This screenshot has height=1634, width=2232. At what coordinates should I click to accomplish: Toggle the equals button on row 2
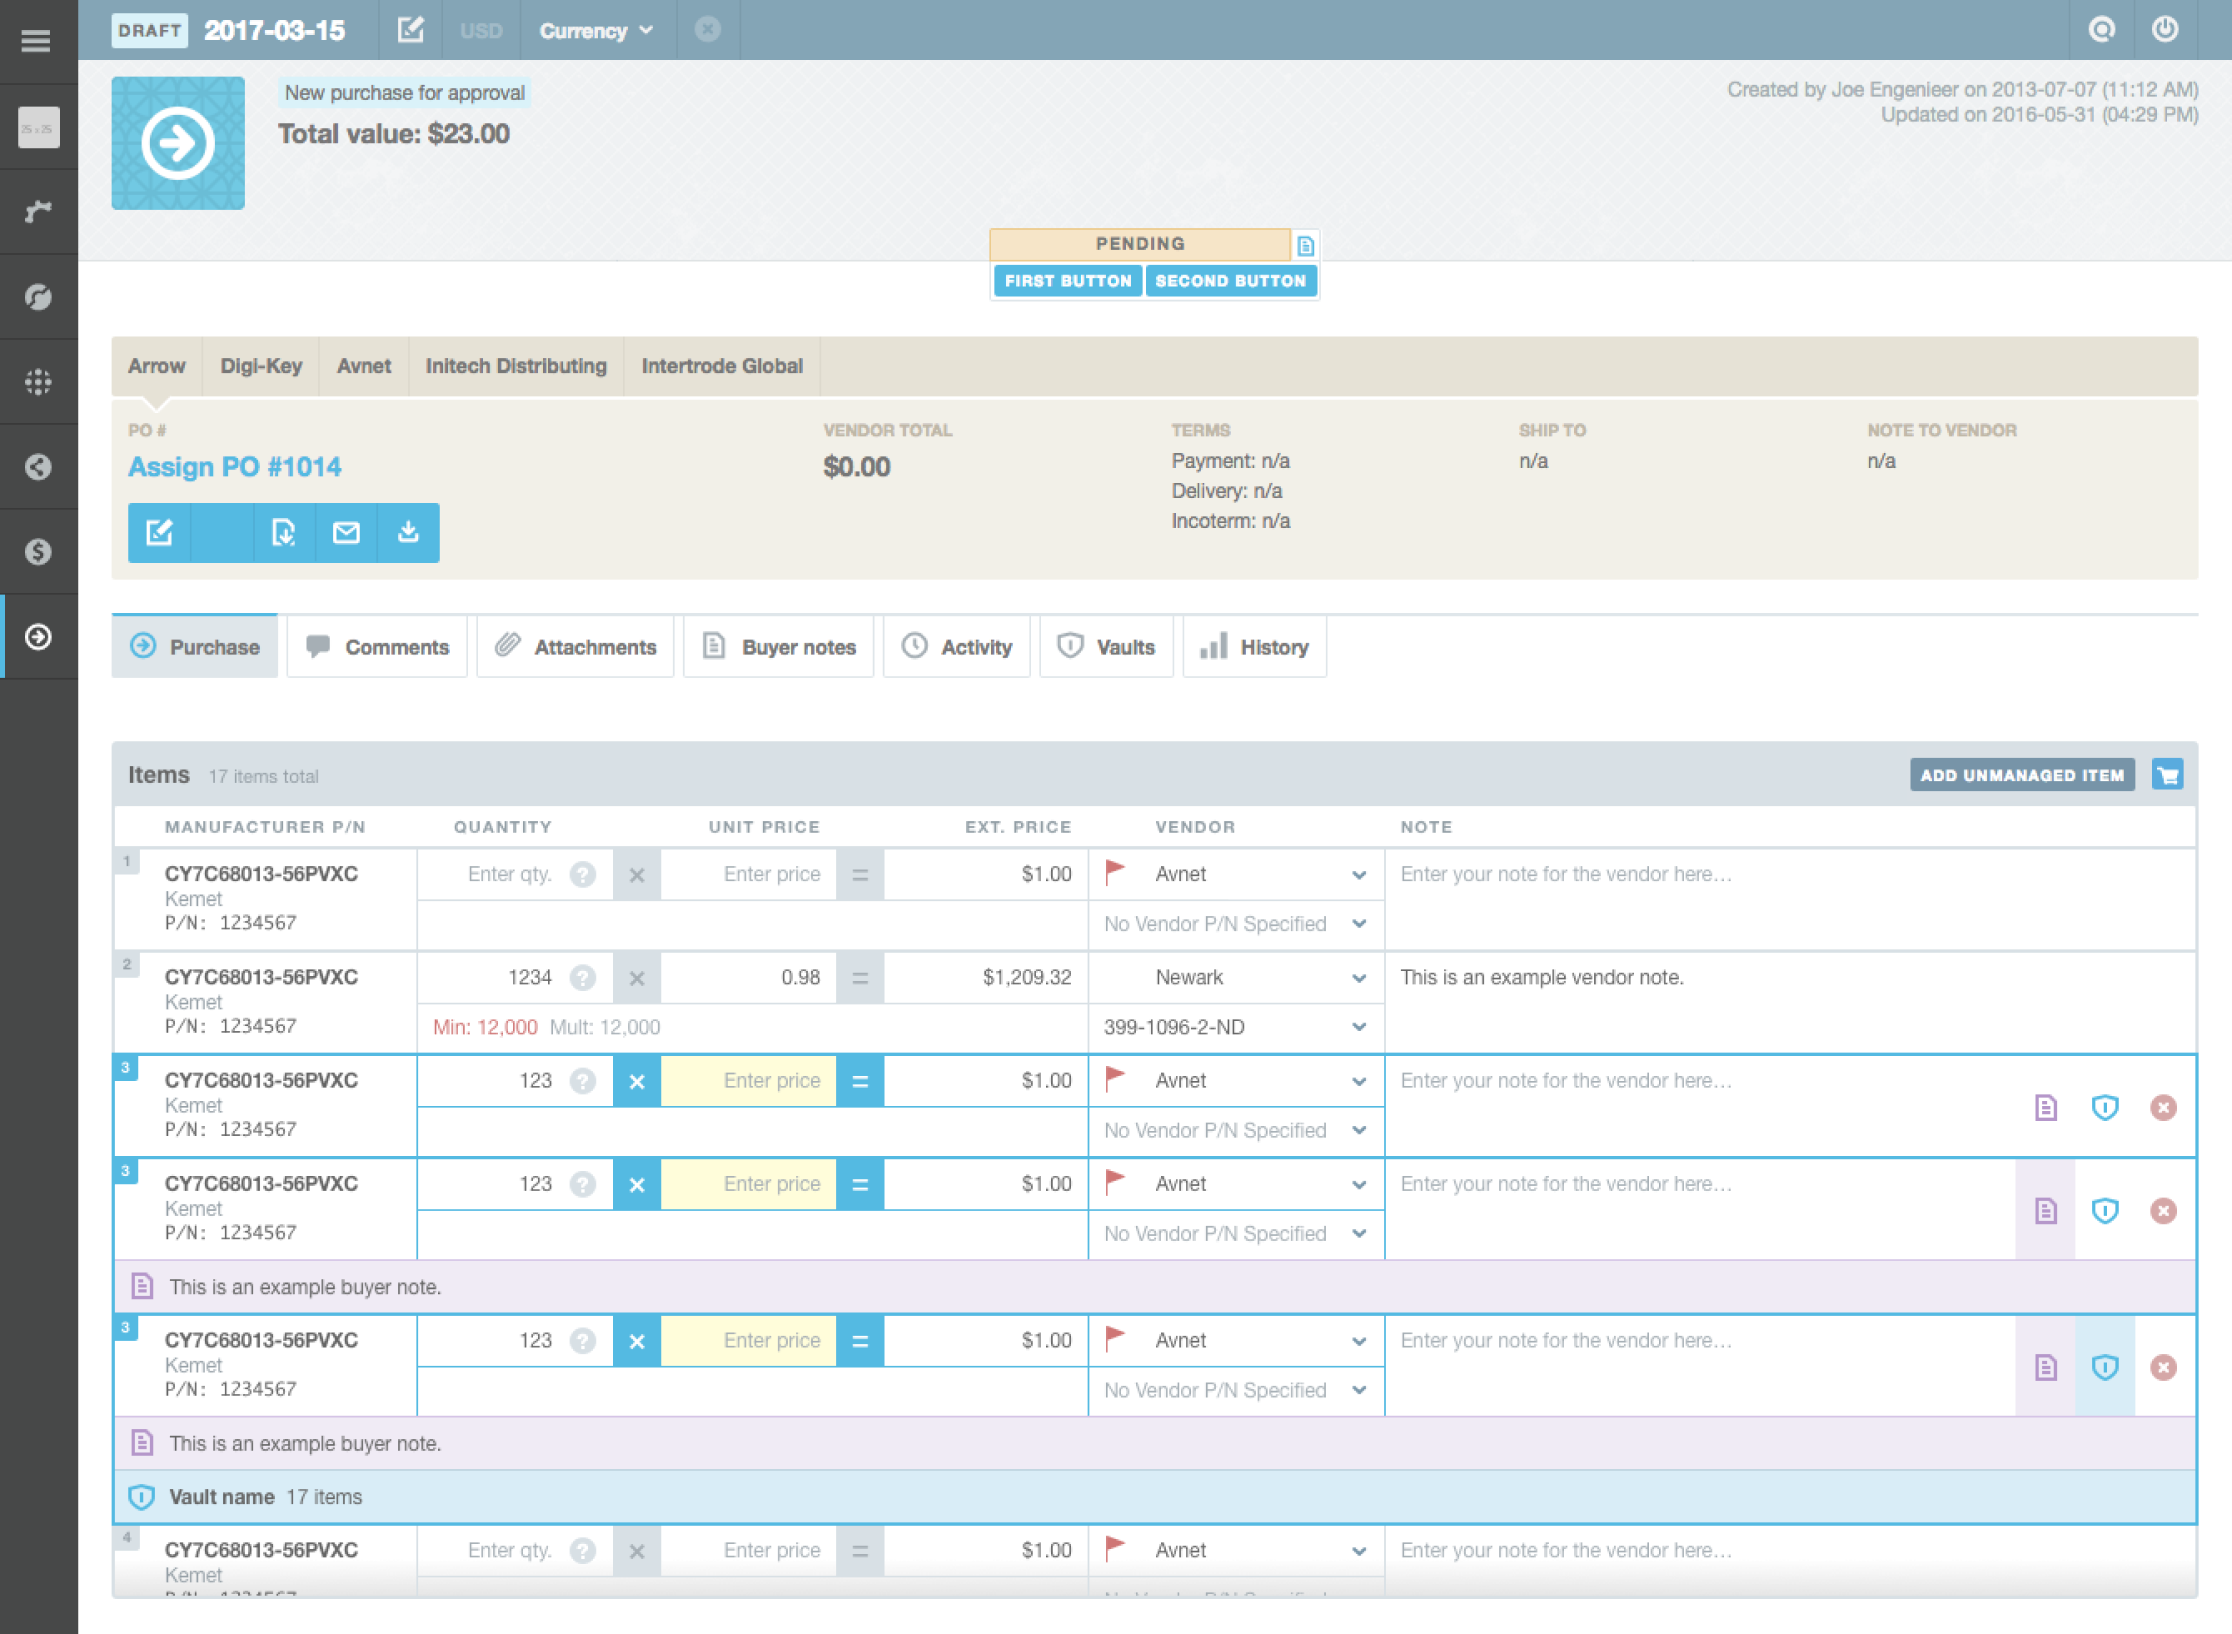pos(859,978)
